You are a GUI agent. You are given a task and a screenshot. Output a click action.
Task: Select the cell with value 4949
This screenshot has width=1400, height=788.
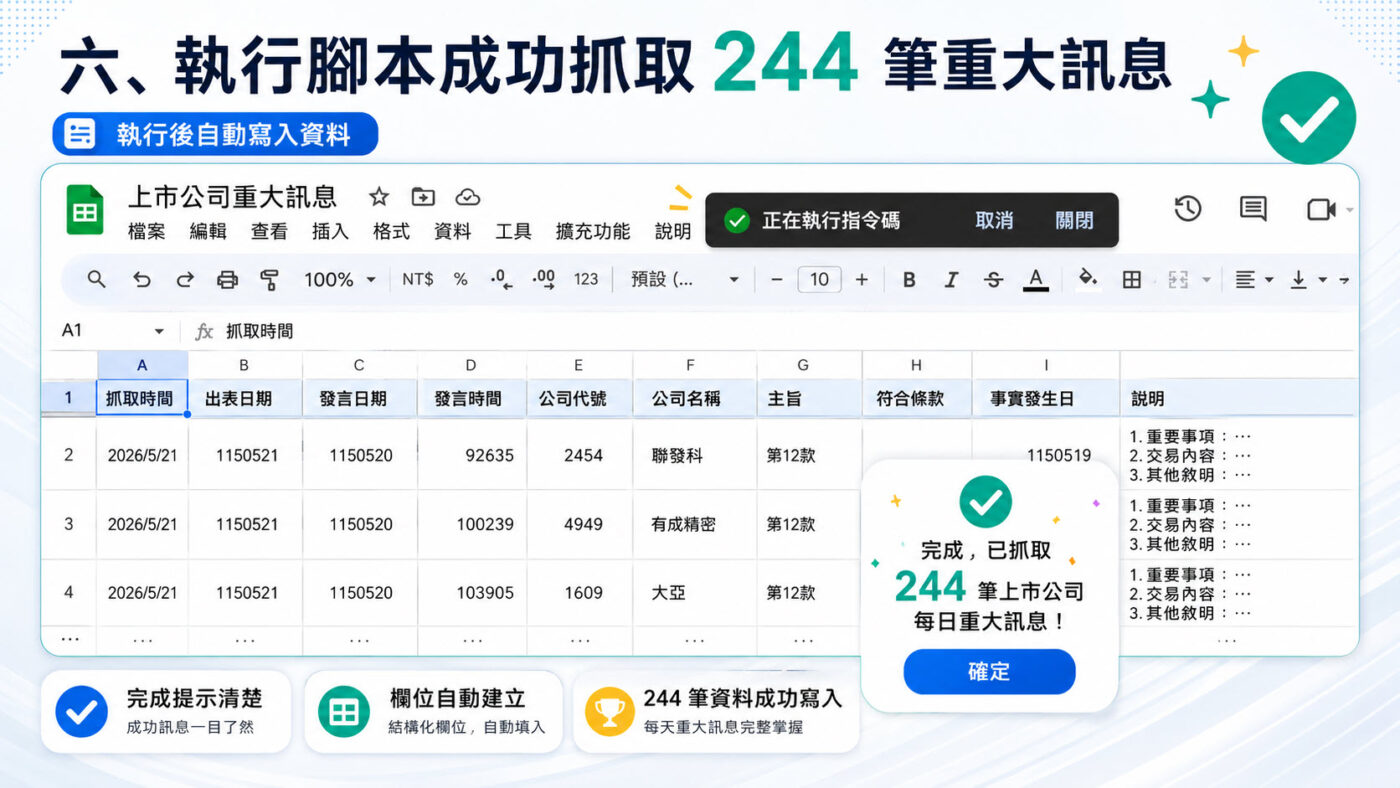(x=580, y=524)
